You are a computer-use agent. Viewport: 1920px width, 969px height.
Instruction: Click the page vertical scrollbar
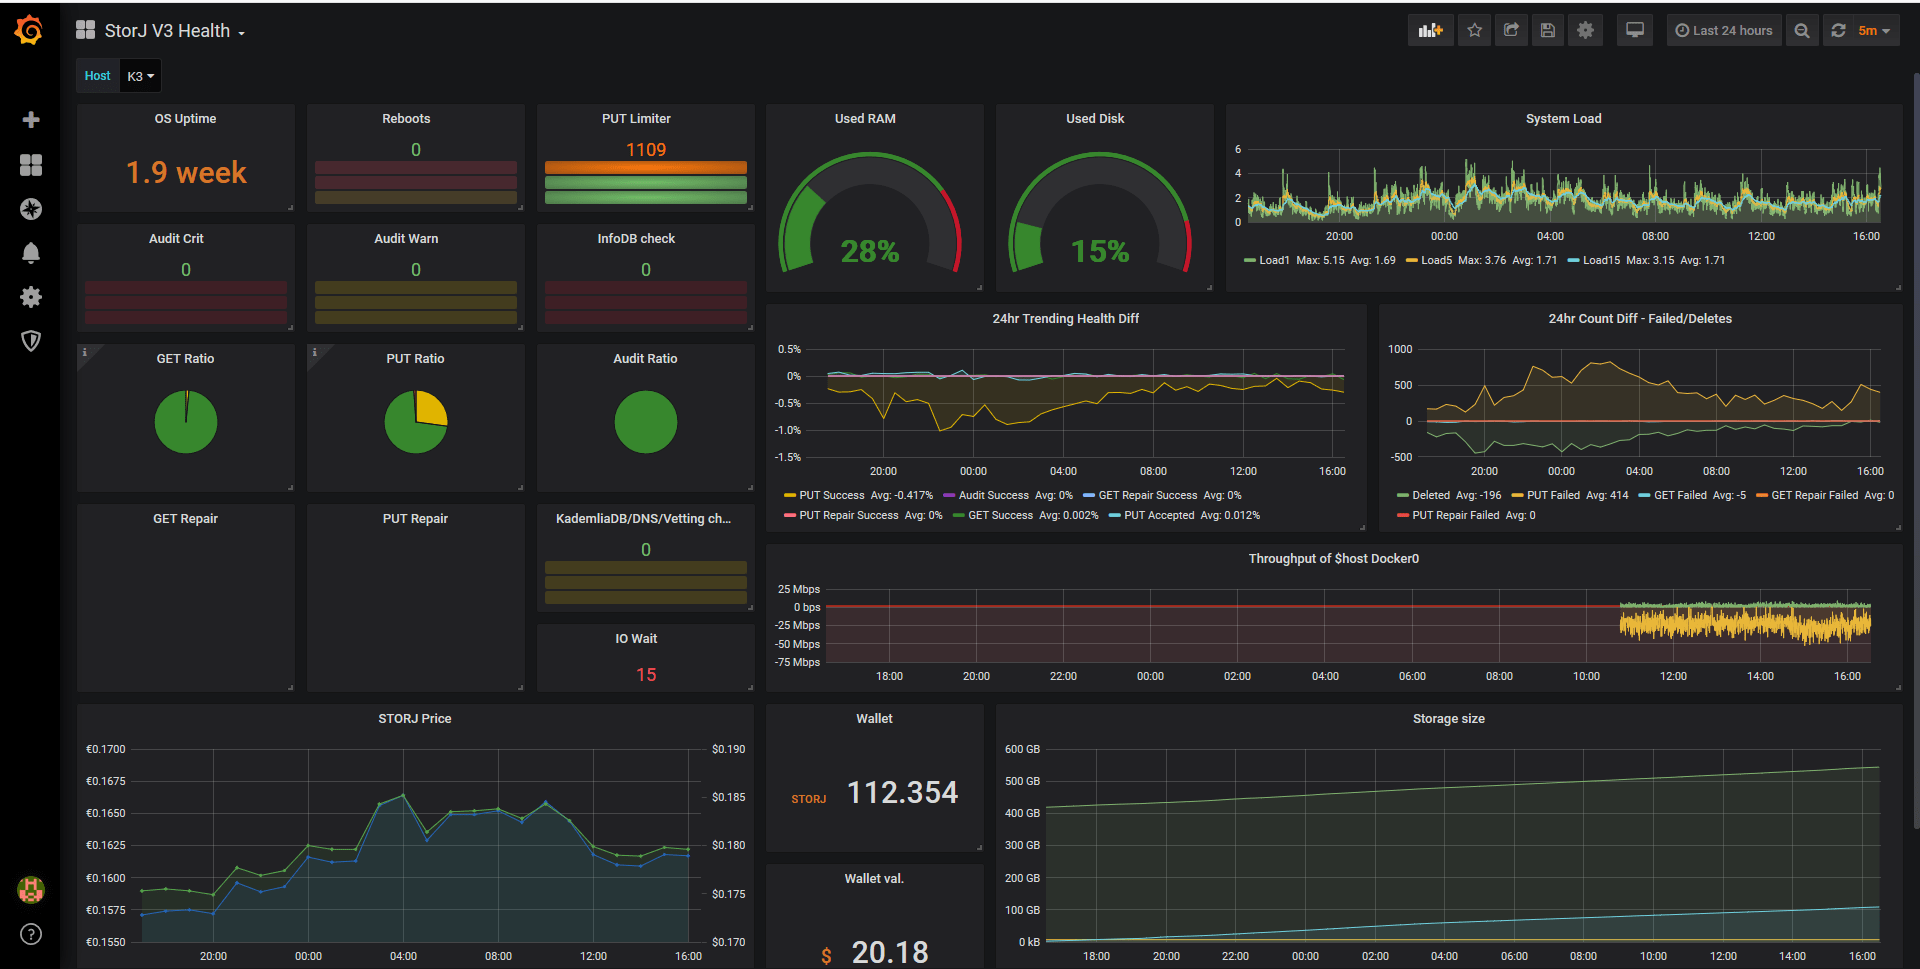1915,450
